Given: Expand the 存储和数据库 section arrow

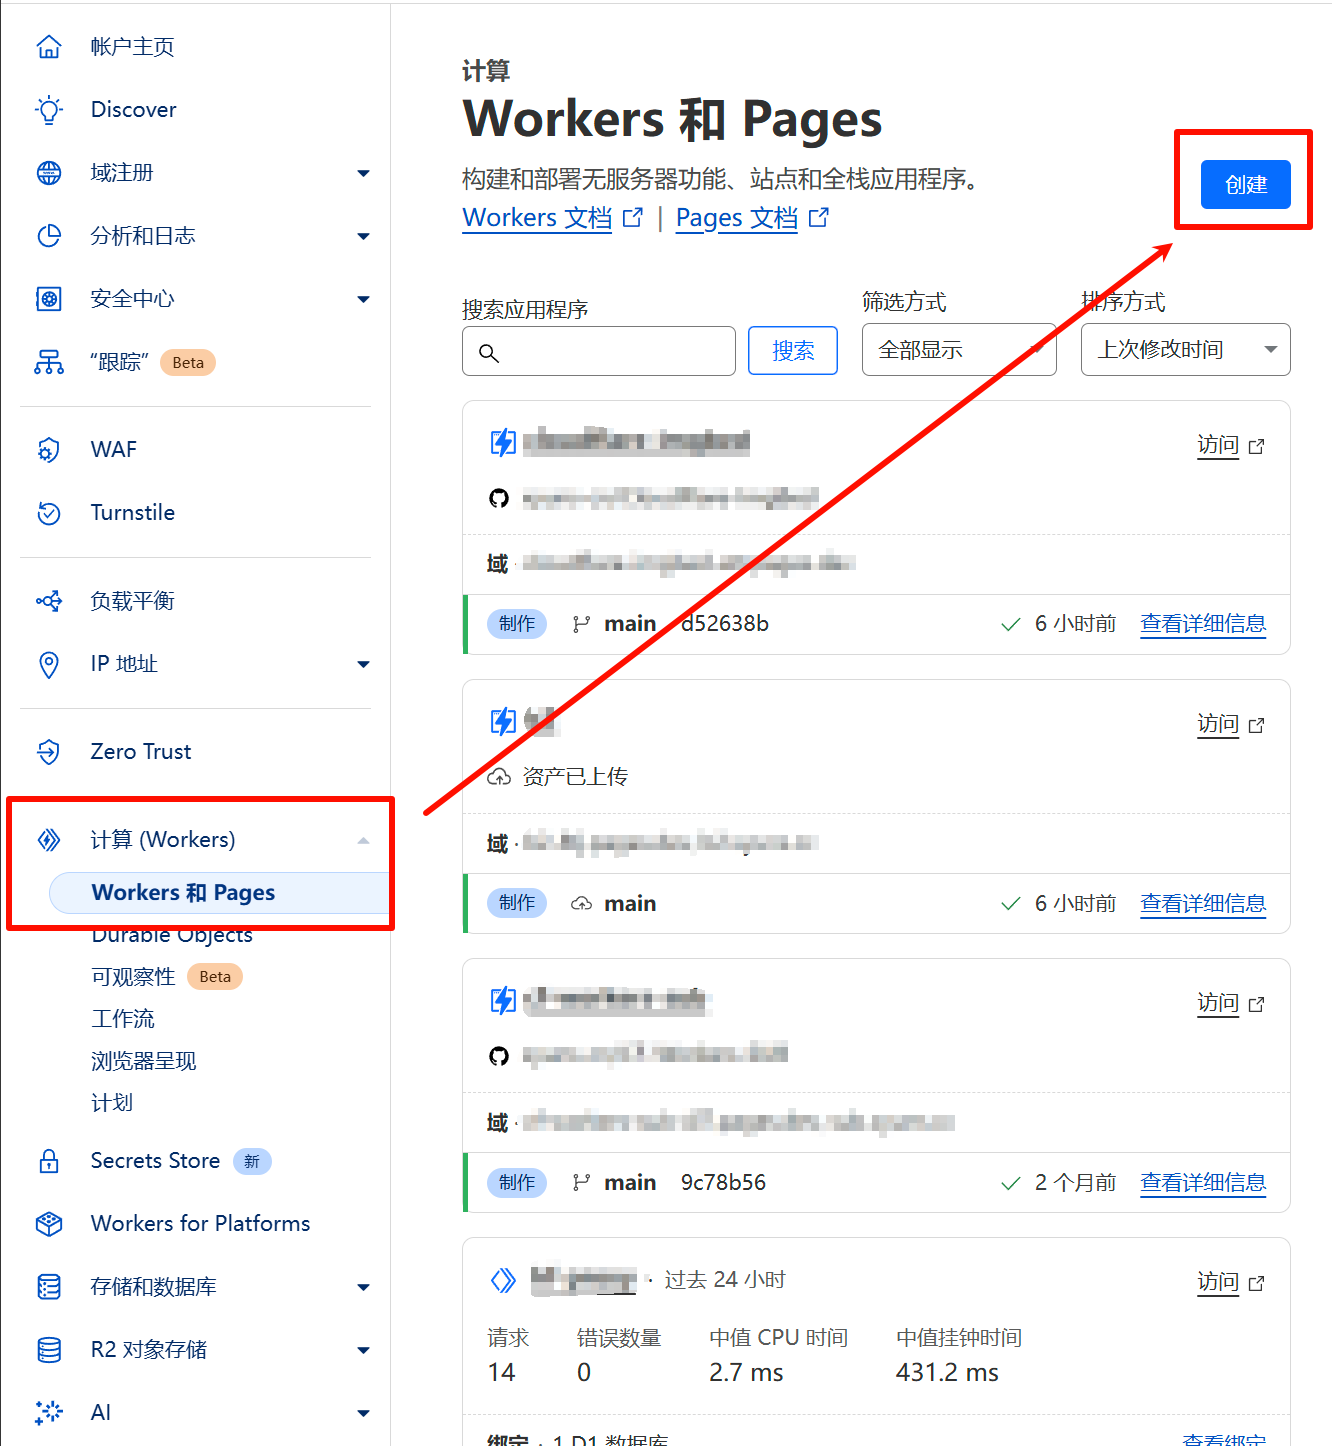Looking at the screenshot, I should point(363,1288).
